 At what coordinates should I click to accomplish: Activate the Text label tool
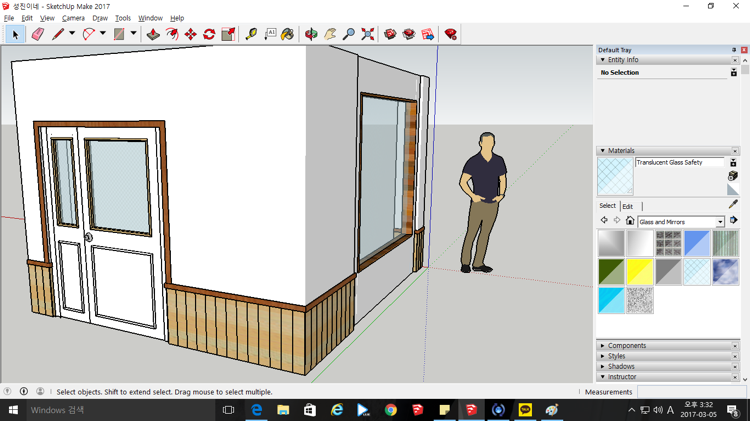pyautogui.click(x=270, y=34)
